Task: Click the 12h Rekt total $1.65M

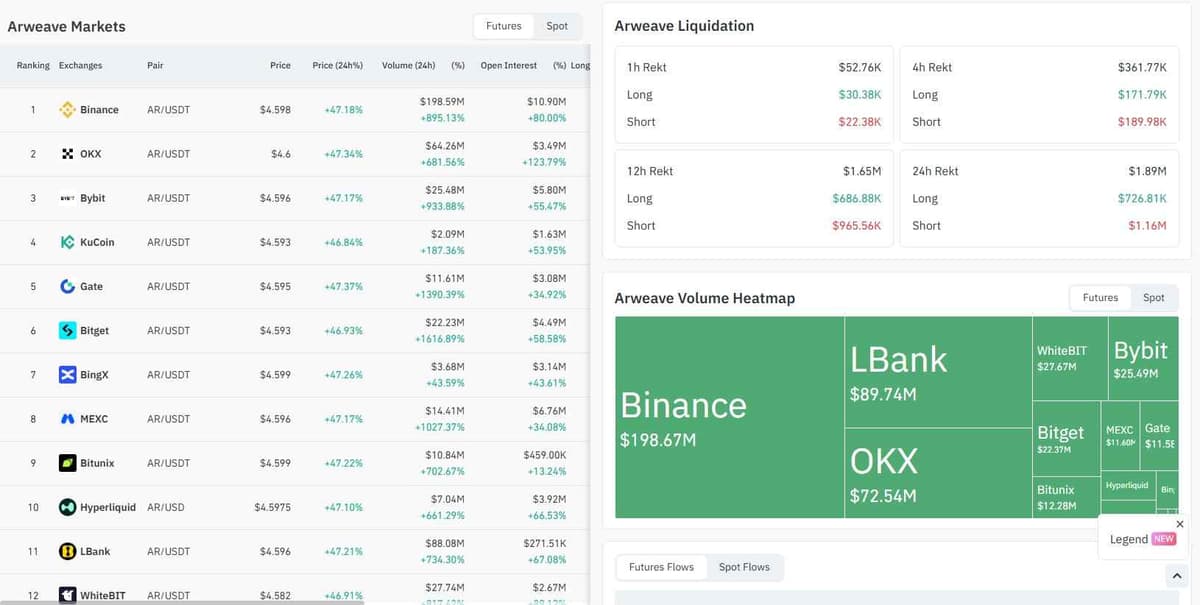Action: pos(862,171)
